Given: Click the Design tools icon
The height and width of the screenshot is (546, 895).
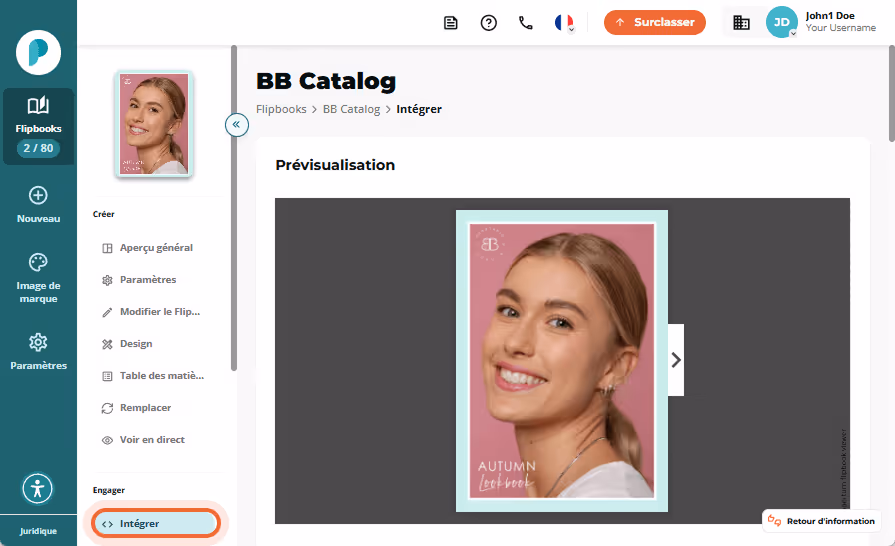Looking at the screenshot, I should tap(107, 344).
